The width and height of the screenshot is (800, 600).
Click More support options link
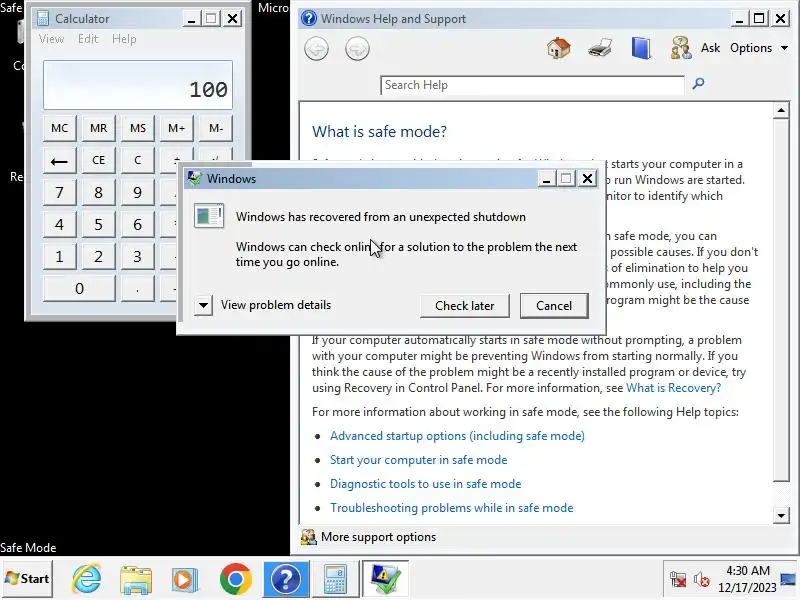[x=379, y=537]
